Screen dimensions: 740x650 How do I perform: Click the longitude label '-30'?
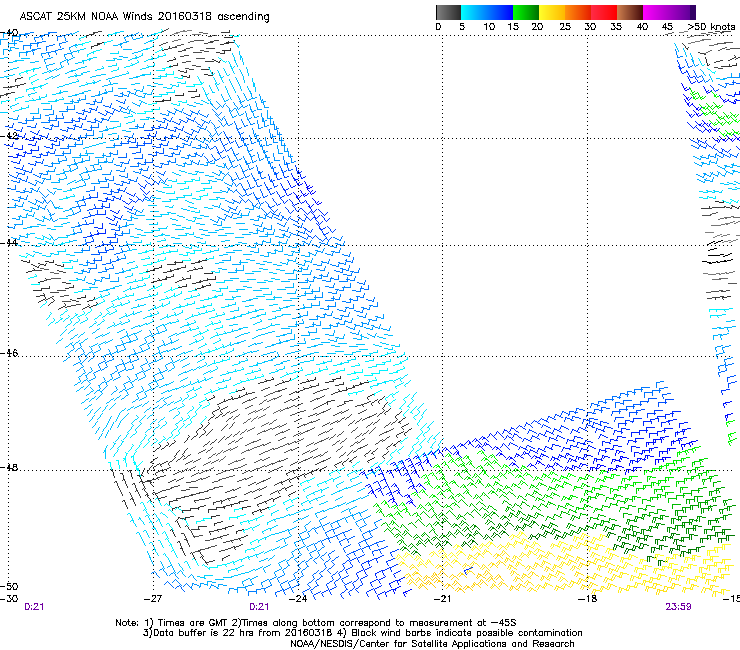(x=9, y=599)
